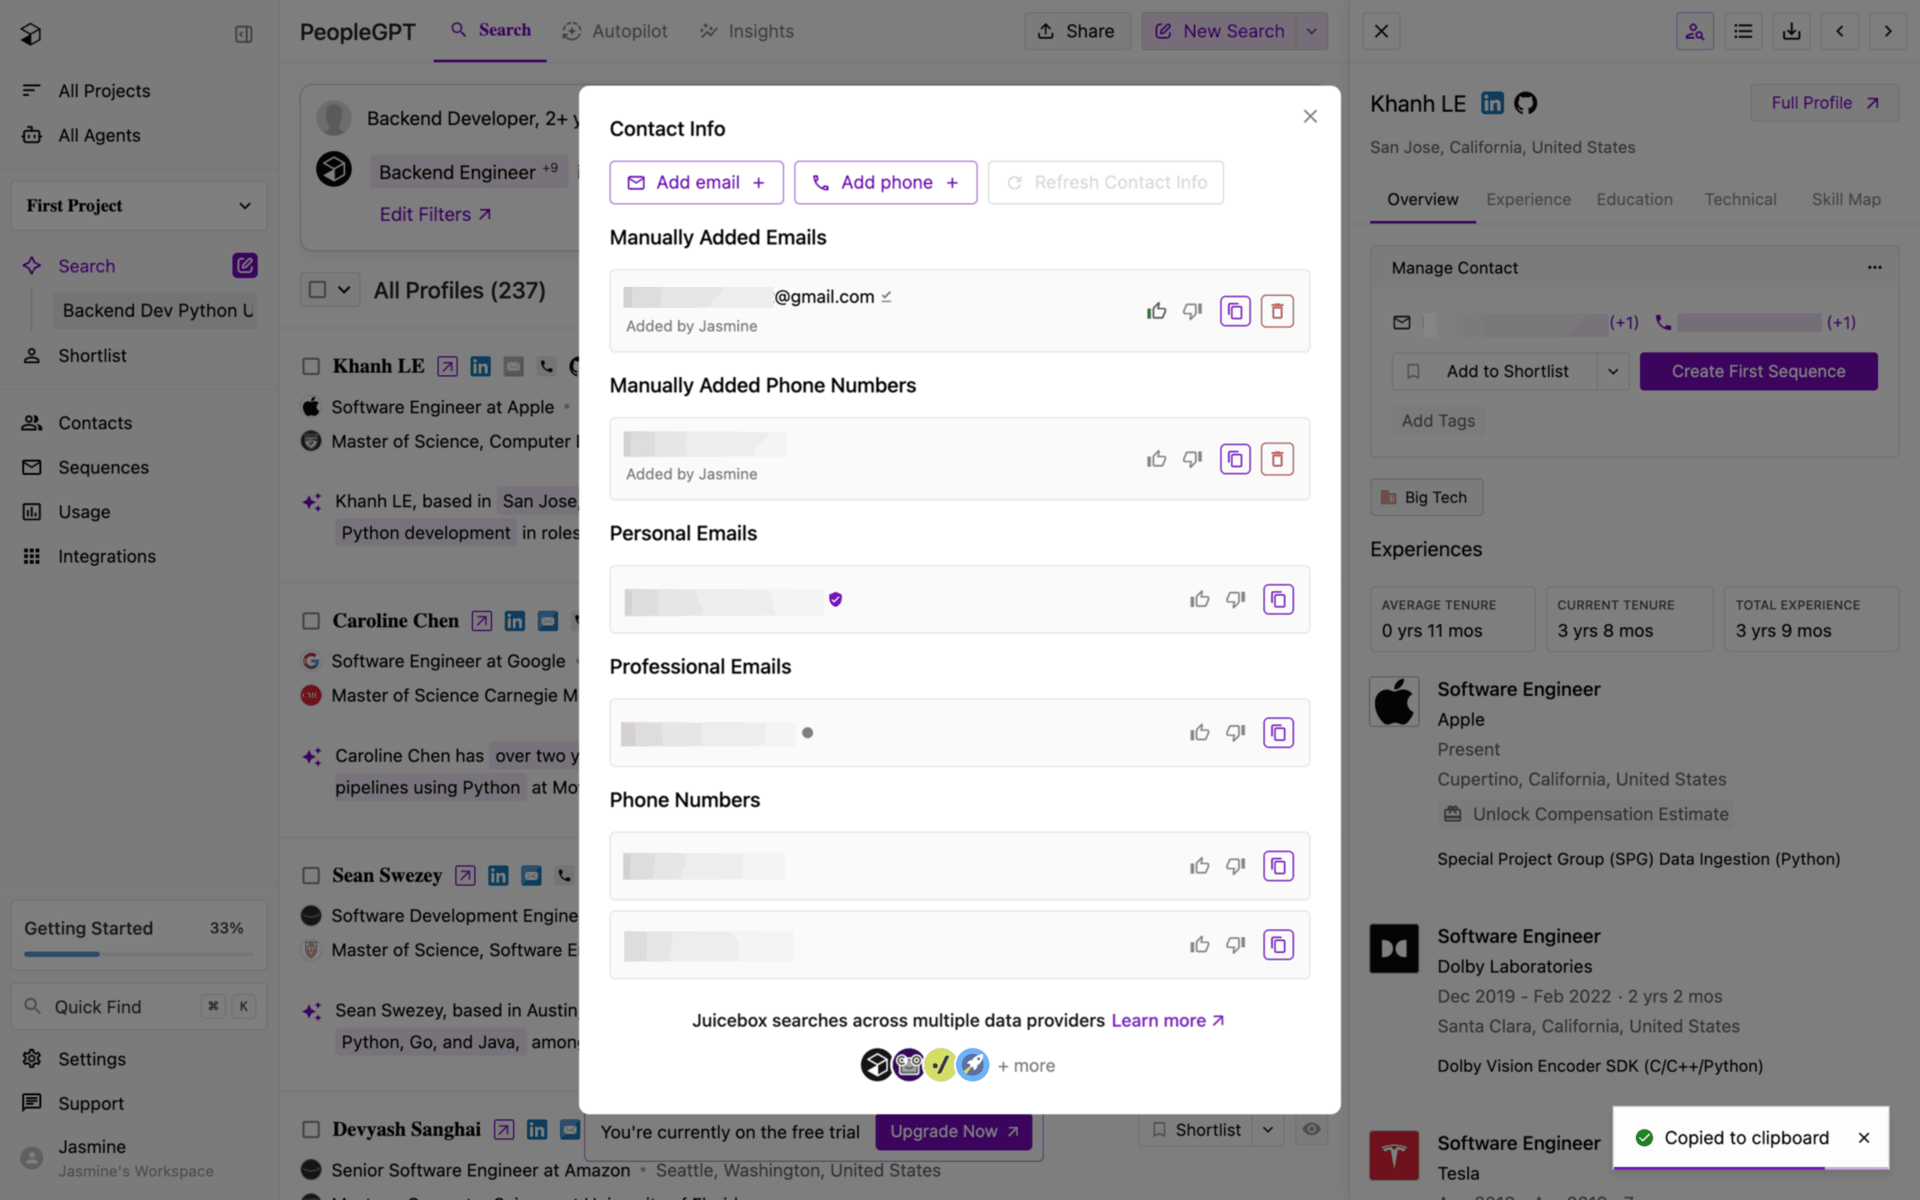Viewport: 1920px width, 1200px height.
Task: Click the new search edit icon beside Search
Action: pyautogui.click(x=245, y=265)
